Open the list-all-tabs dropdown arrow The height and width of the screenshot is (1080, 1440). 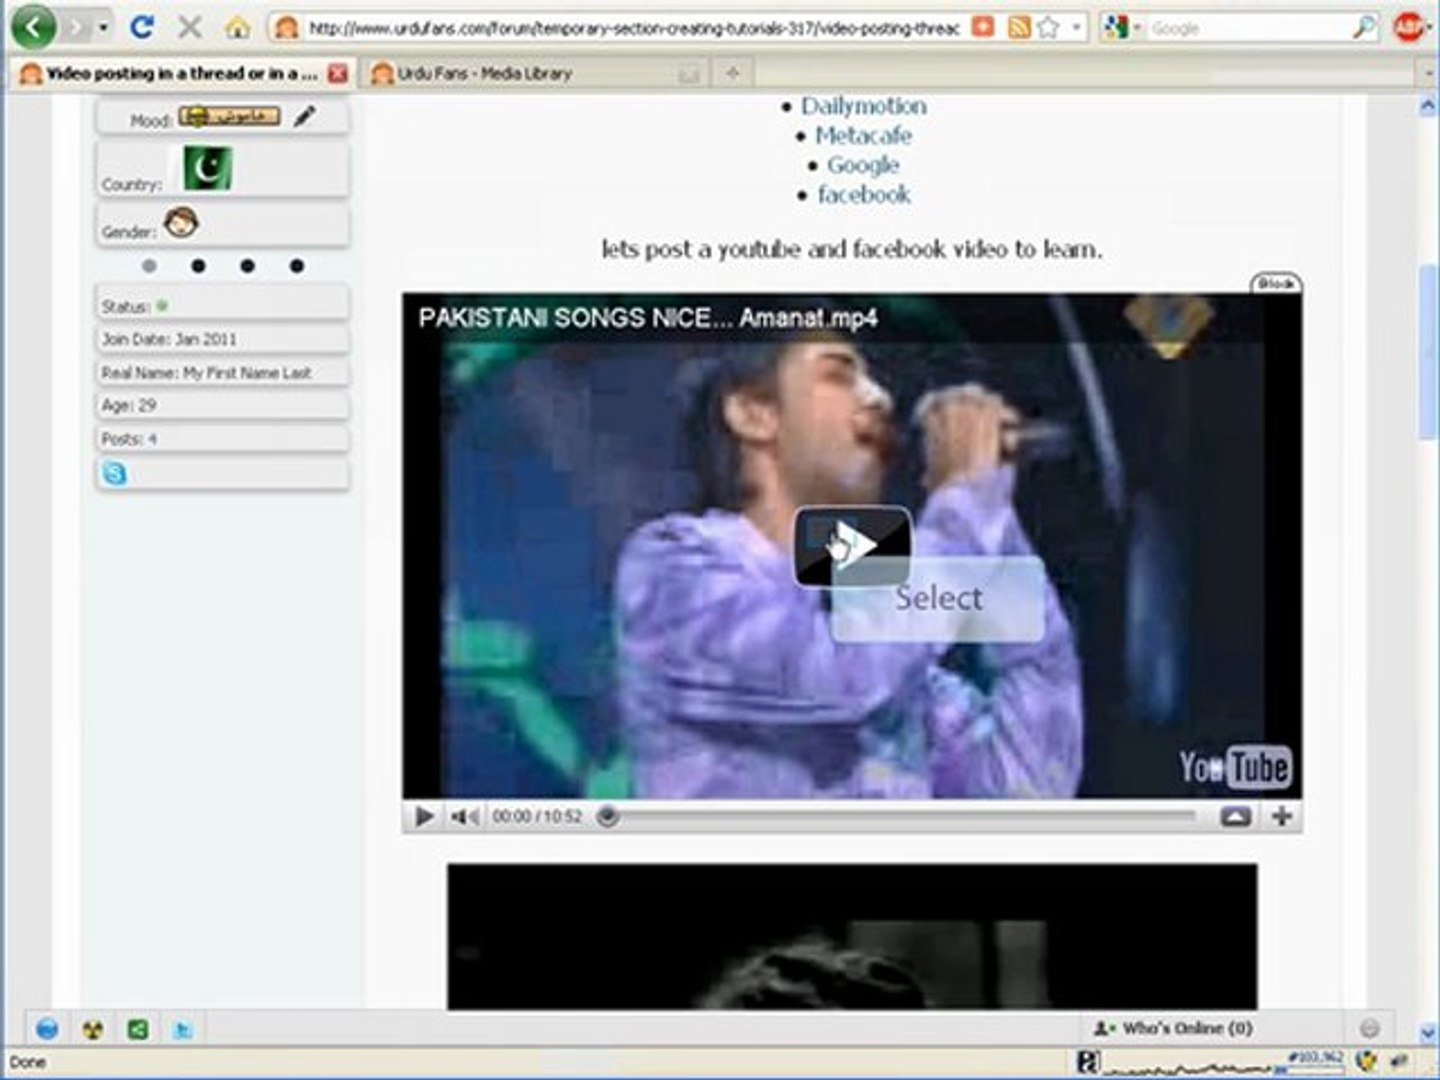1428,73
